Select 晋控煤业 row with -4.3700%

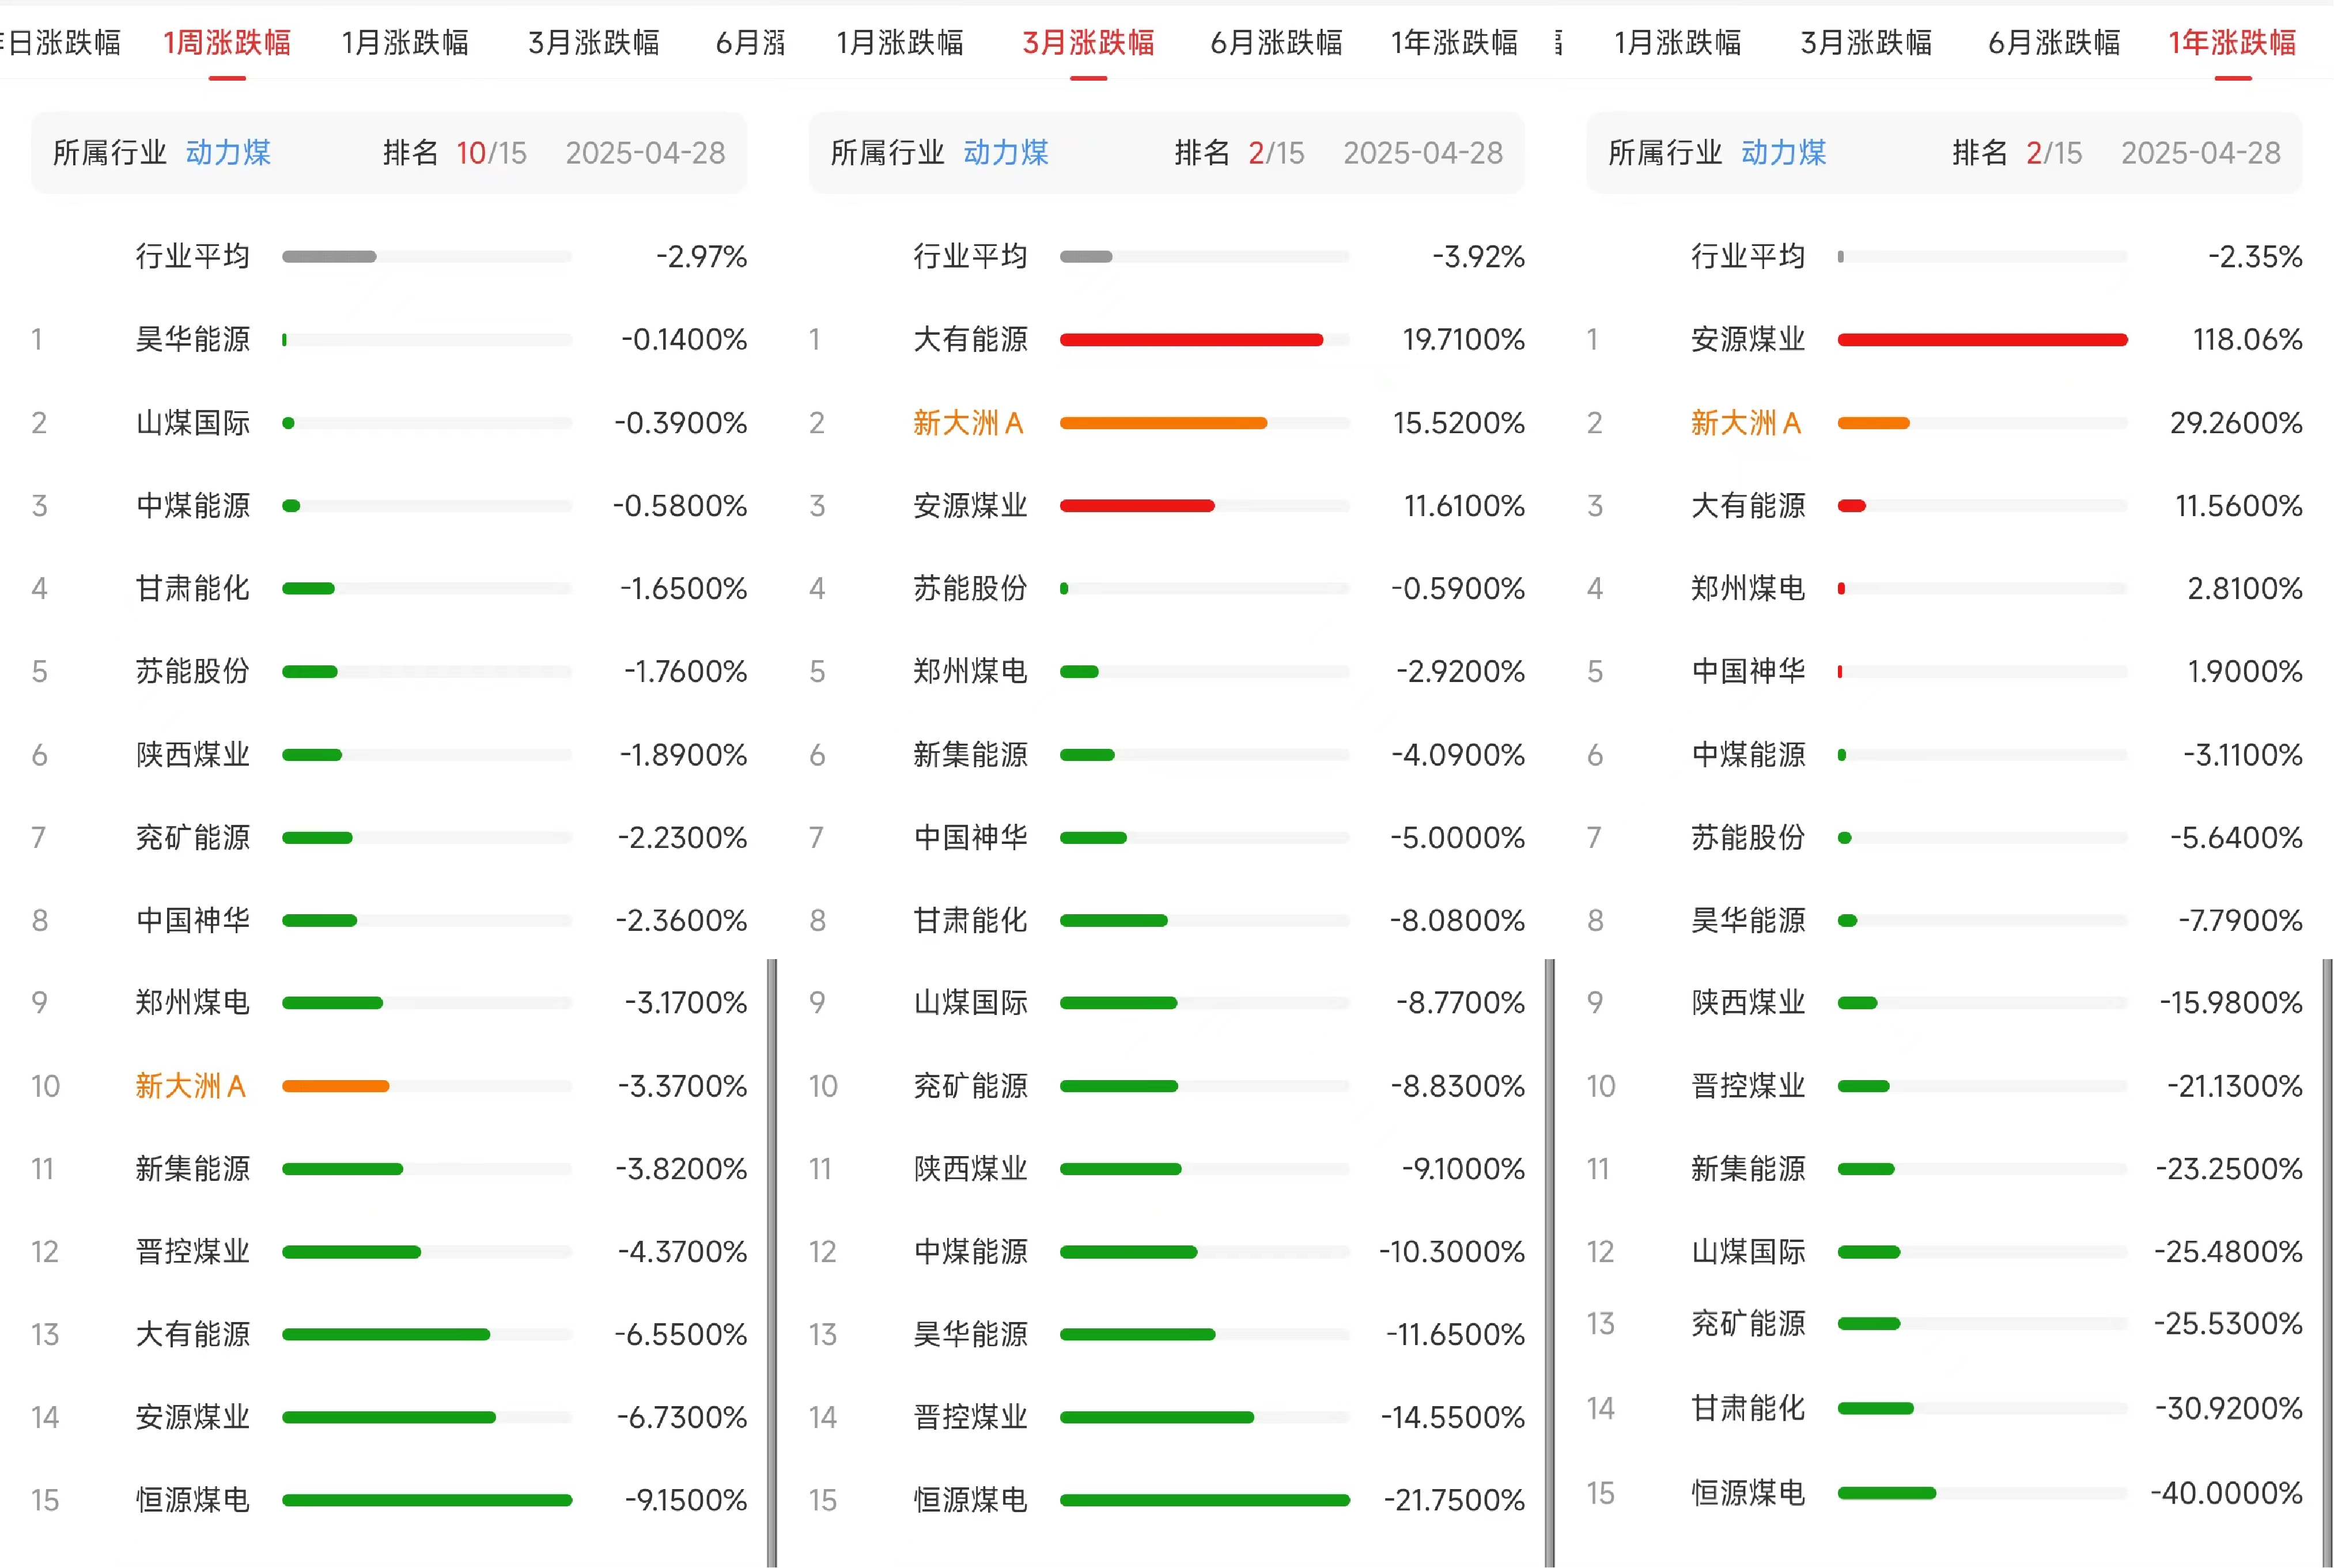(389, 1251)
